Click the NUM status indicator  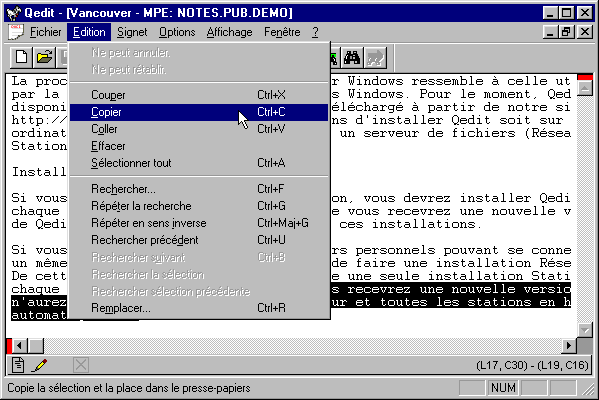point(503,388)
